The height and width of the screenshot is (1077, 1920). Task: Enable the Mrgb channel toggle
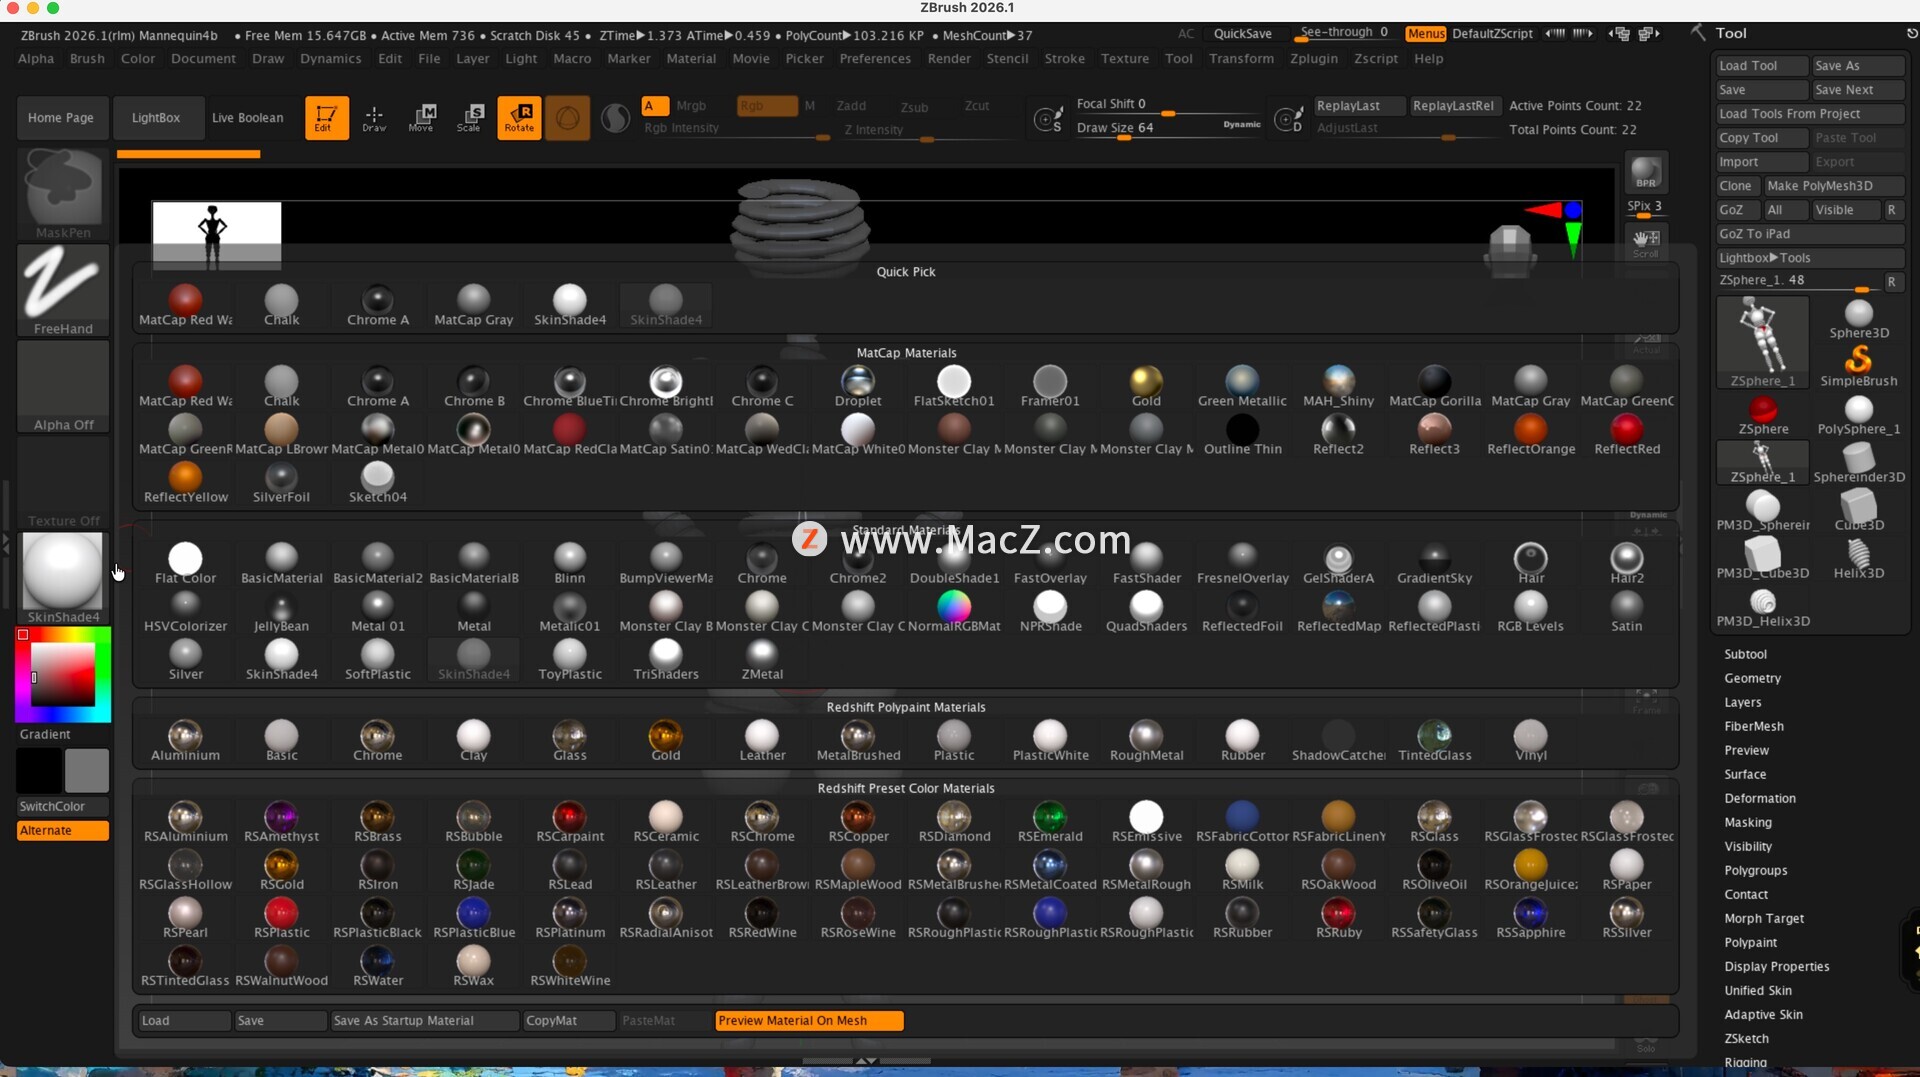[x=690, y=106]
